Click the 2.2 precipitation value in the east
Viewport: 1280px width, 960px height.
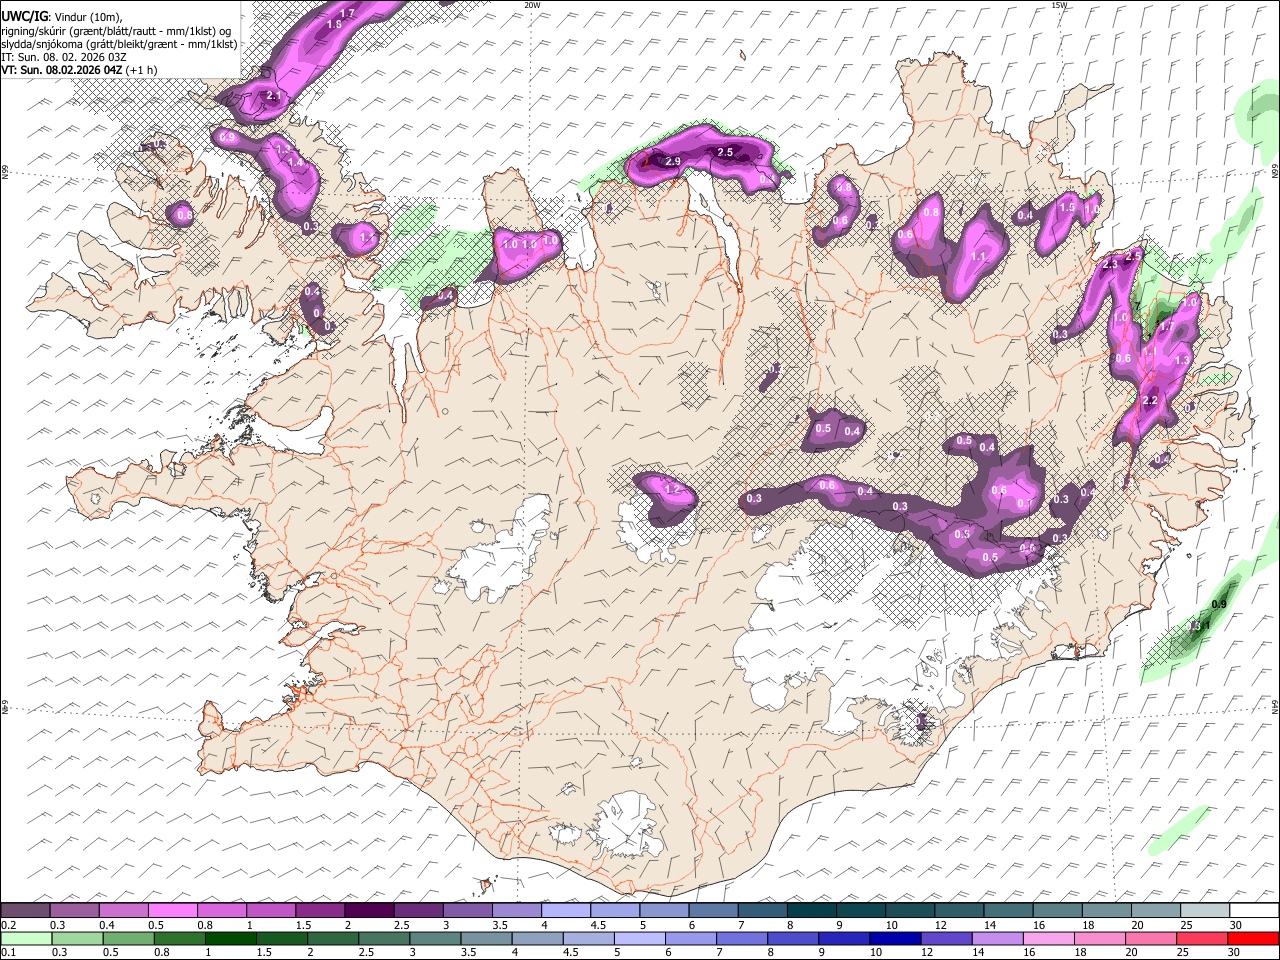(1150, 400)
